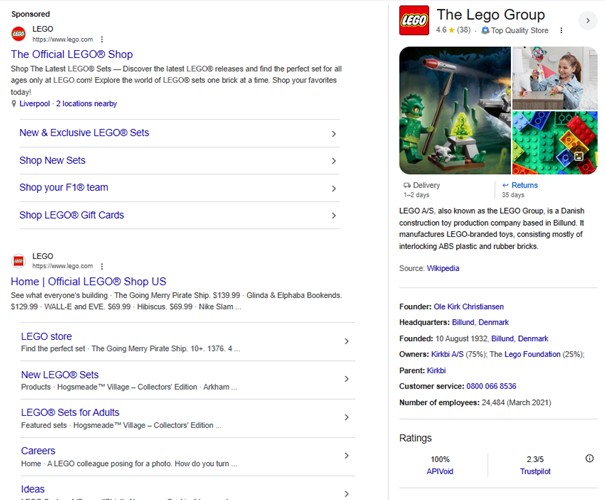
Task: Click the Kirkbi A/S owner link
Action: [x=447, y=354]
